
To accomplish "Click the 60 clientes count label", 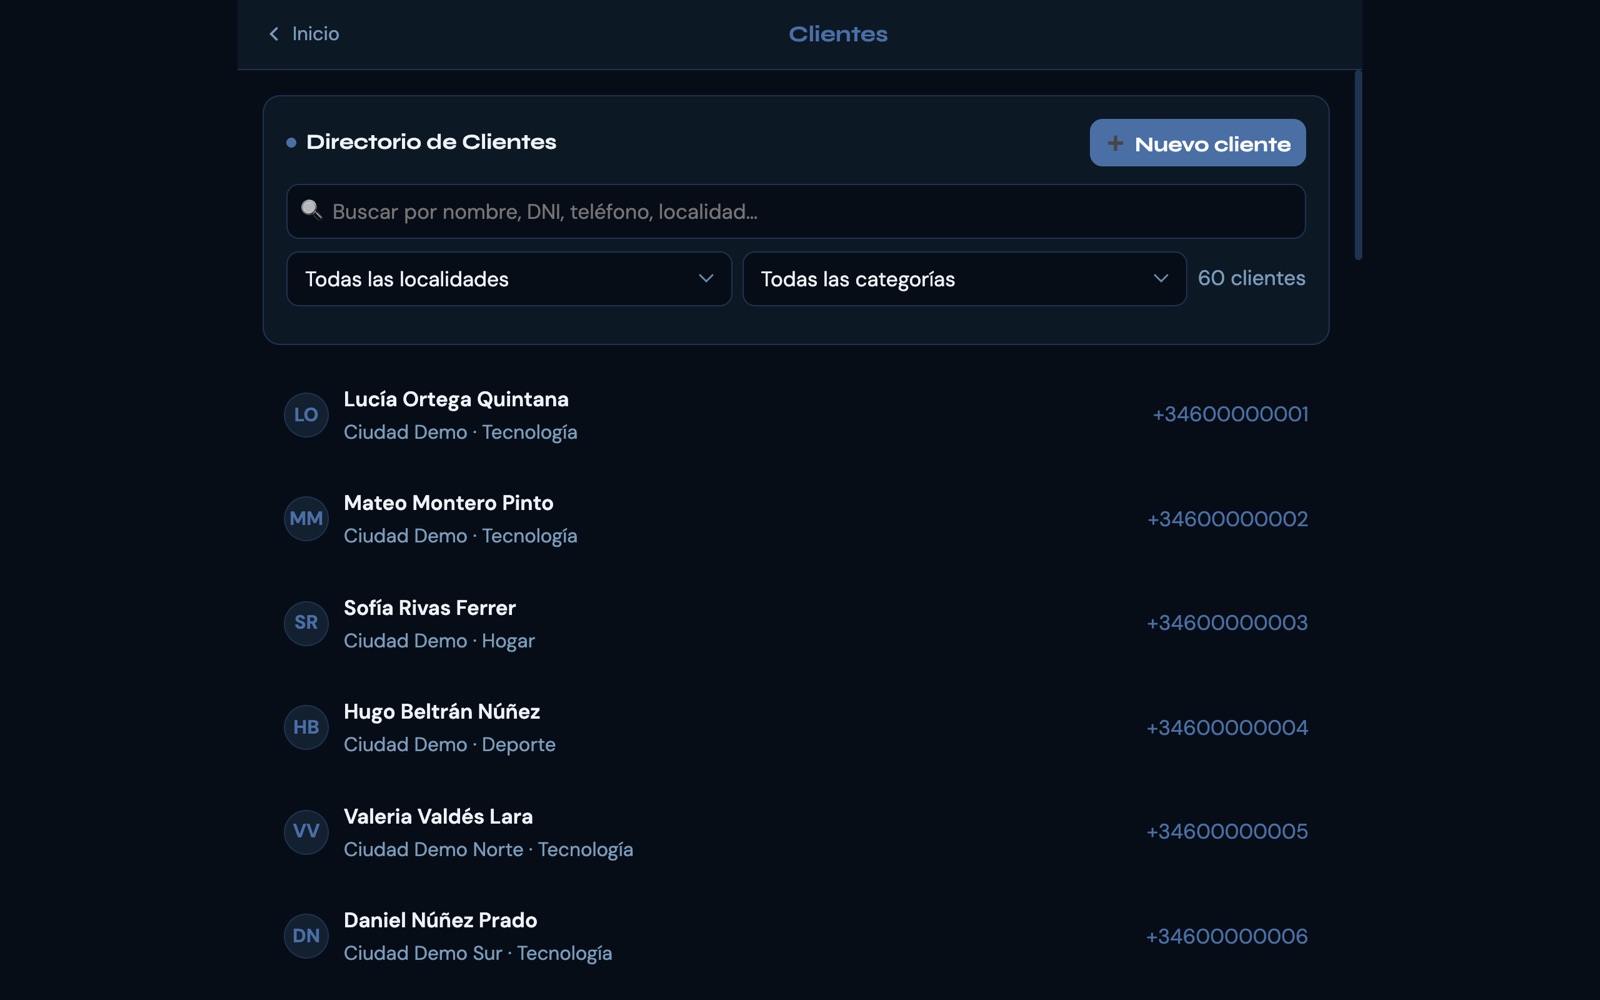I will tap(1251, 278).
